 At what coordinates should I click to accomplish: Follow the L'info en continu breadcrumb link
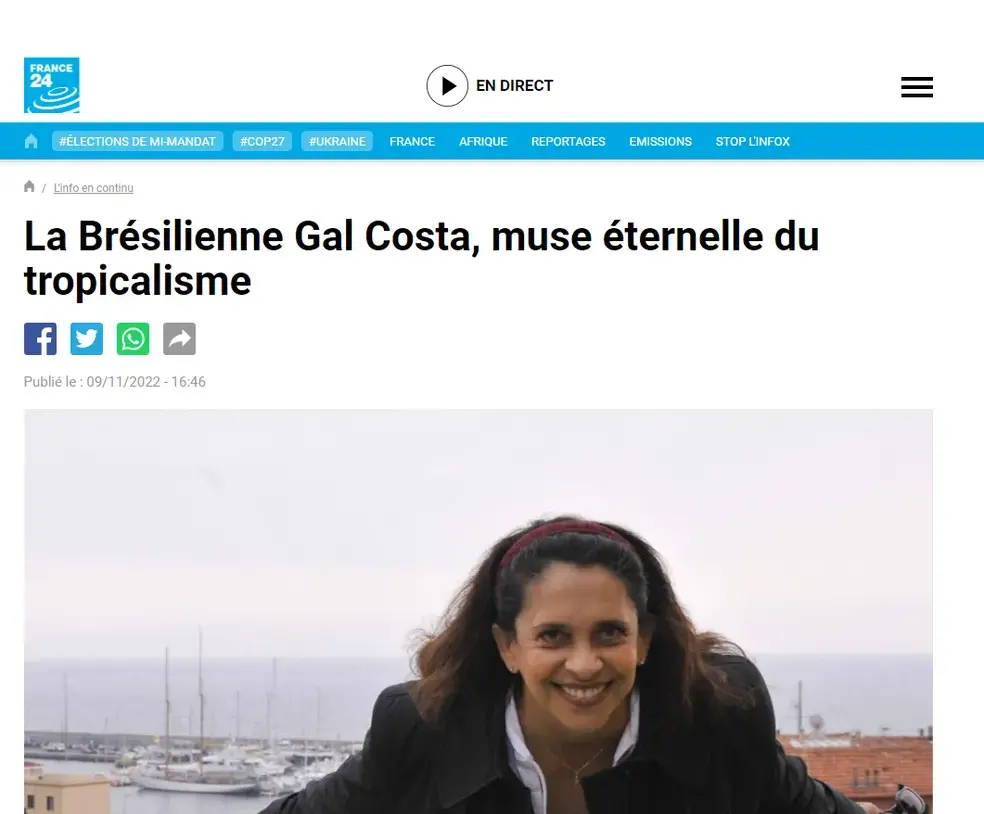tap(94, 188)
